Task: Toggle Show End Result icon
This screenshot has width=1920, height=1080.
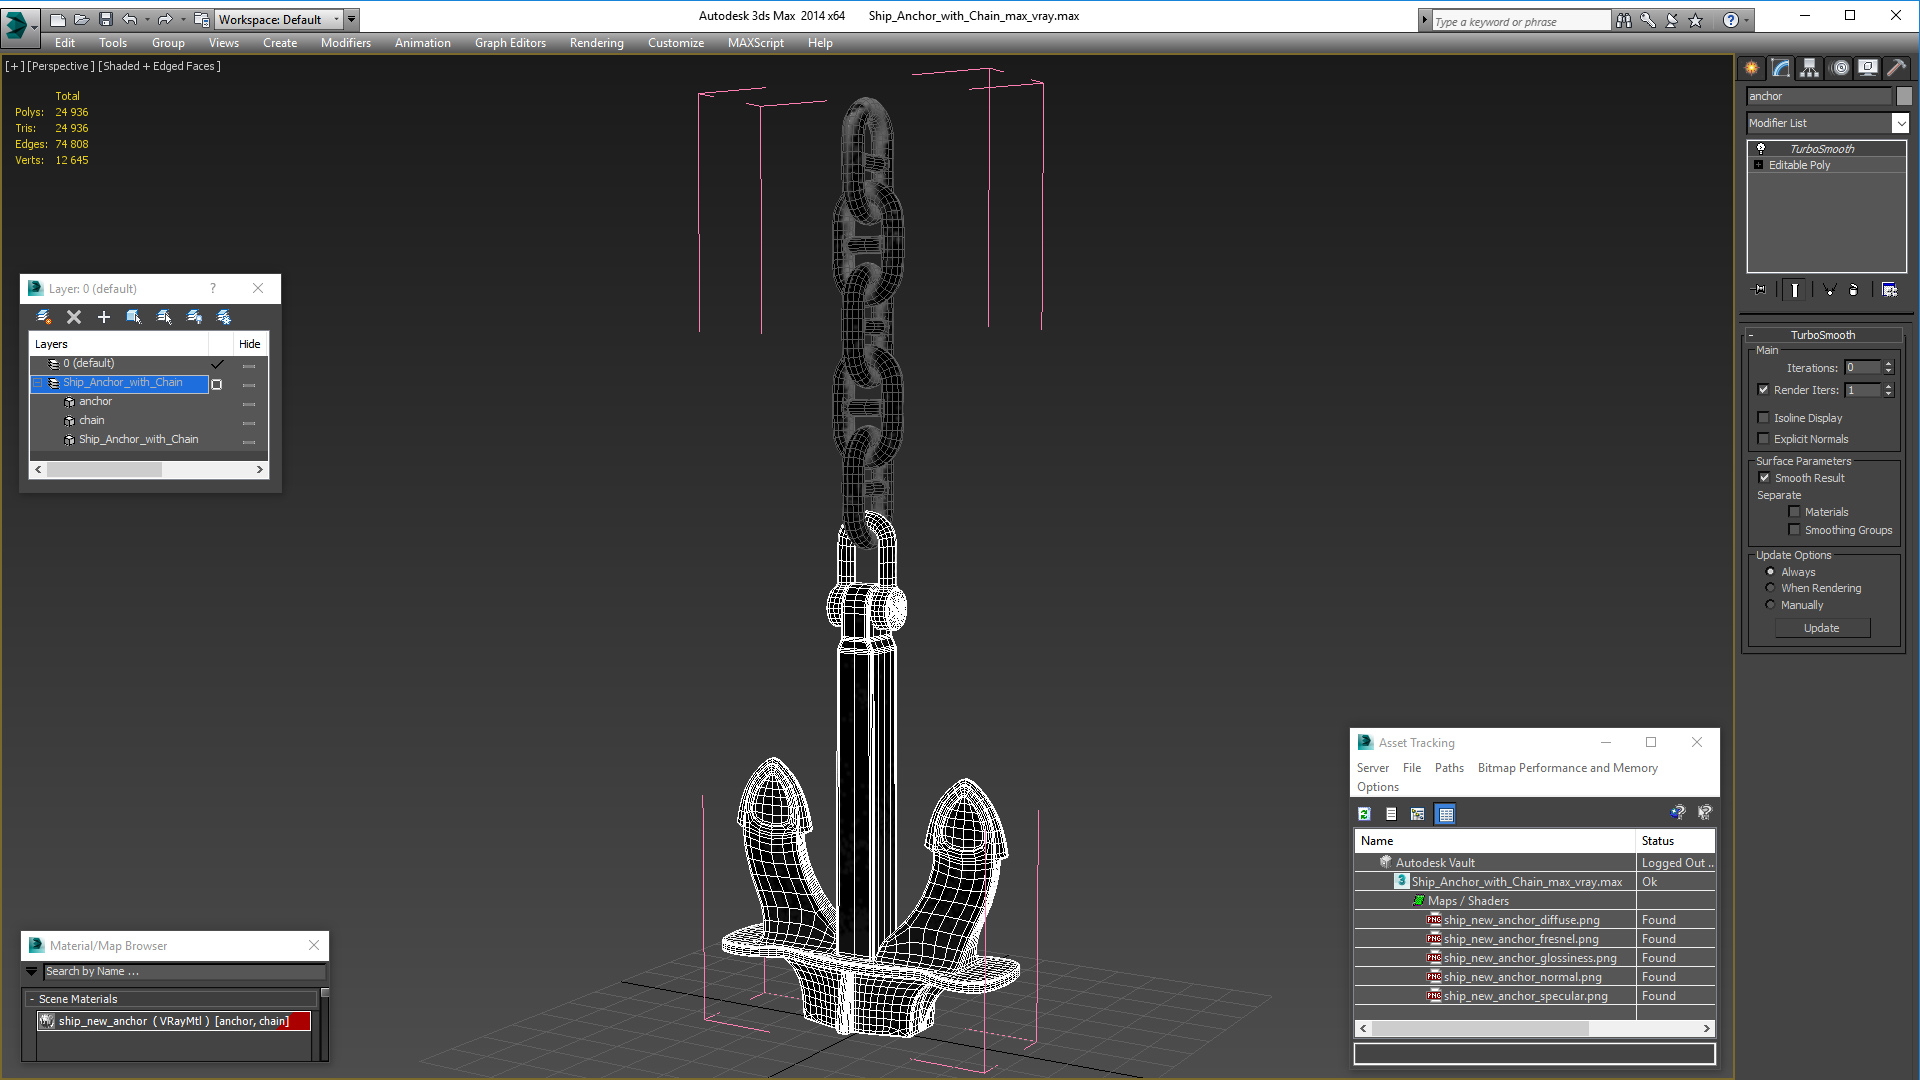Action: click(1795, 290)
